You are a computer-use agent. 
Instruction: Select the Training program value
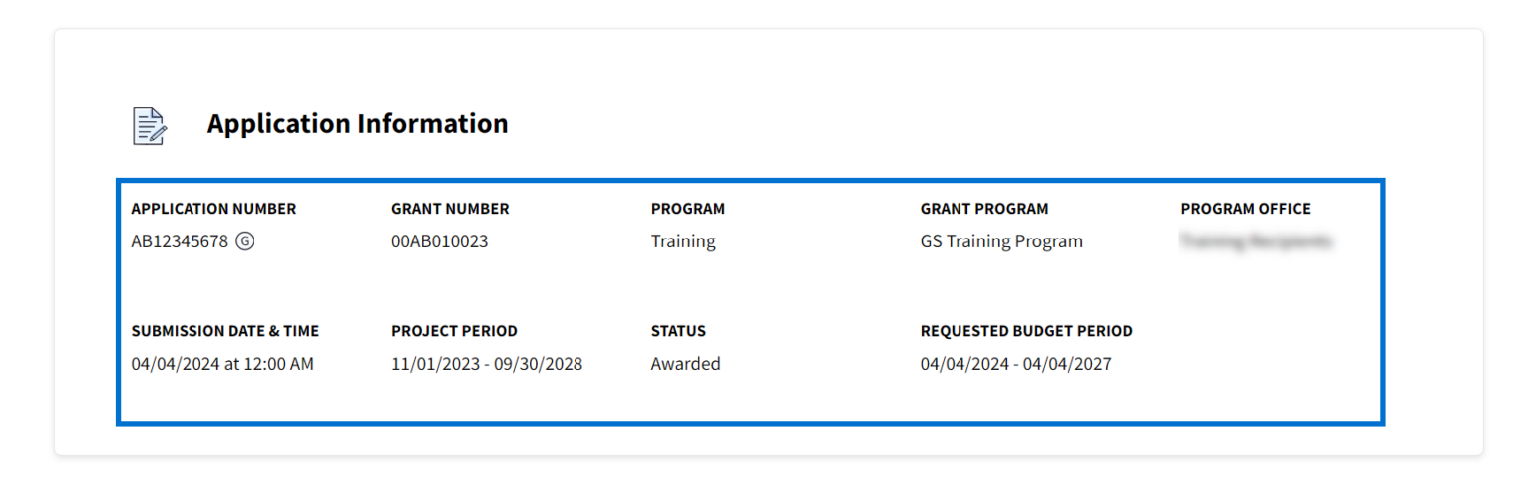click(683, 241)
